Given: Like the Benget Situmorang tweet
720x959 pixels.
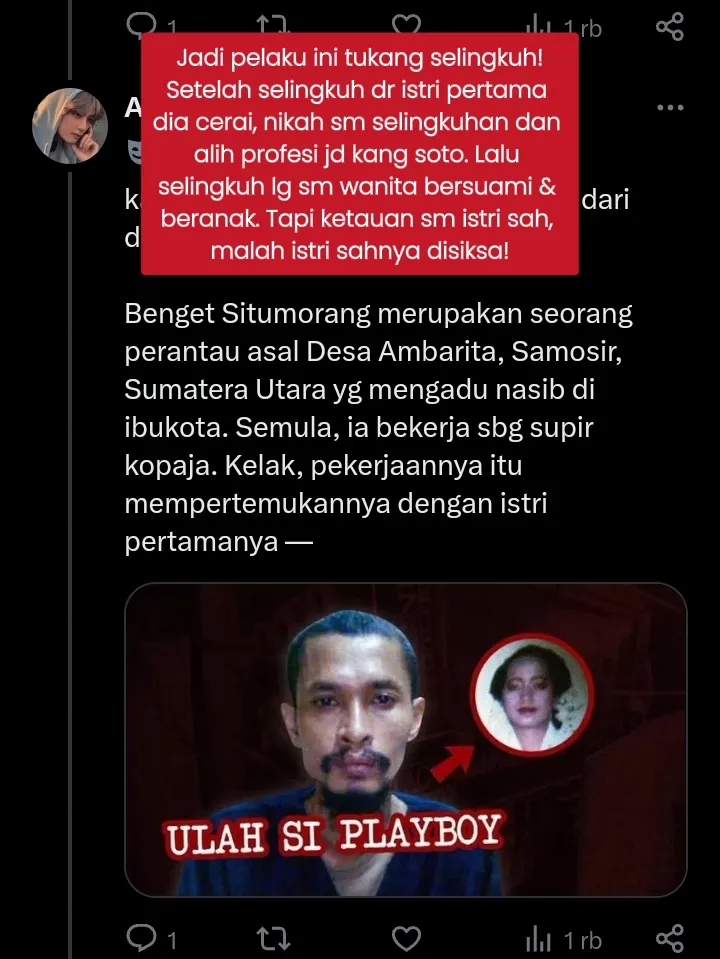Looking at the screenshot, I should (x=406, y=939).
